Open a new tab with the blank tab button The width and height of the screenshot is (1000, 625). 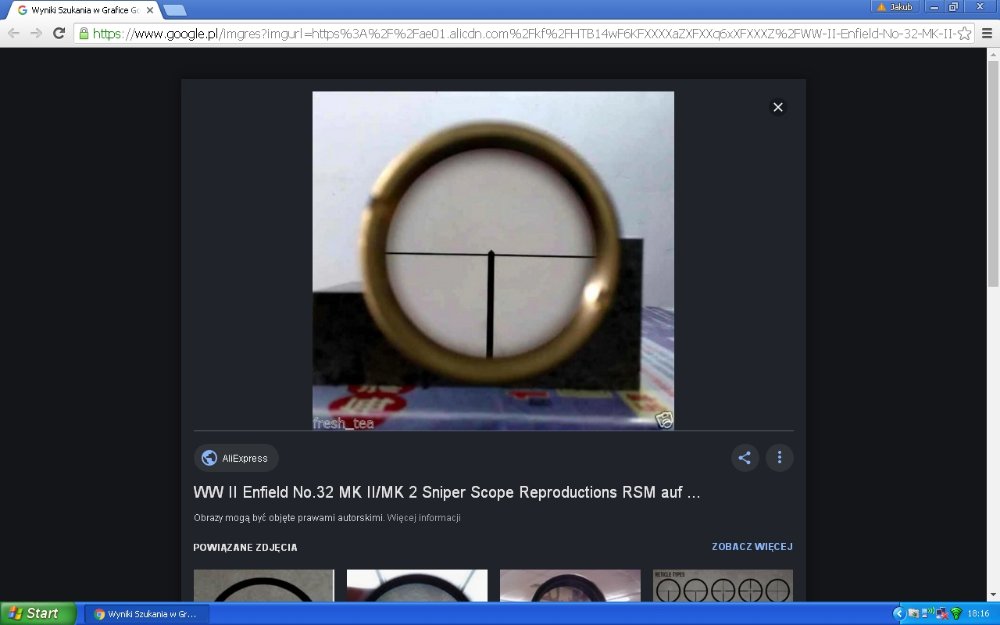(175, 10)
